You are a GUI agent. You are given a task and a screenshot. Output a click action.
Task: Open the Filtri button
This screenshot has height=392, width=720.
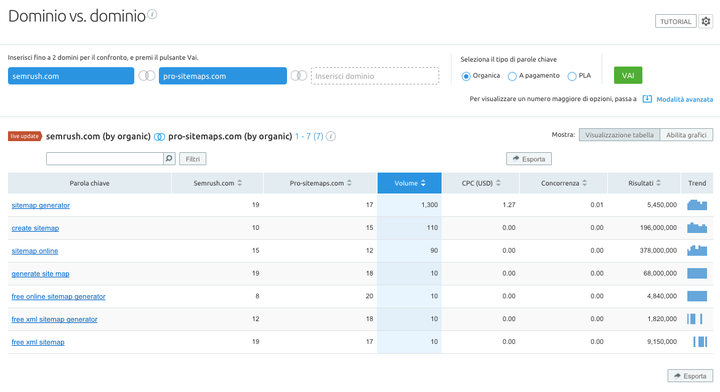pyautogui.click(x=192, y=159)
